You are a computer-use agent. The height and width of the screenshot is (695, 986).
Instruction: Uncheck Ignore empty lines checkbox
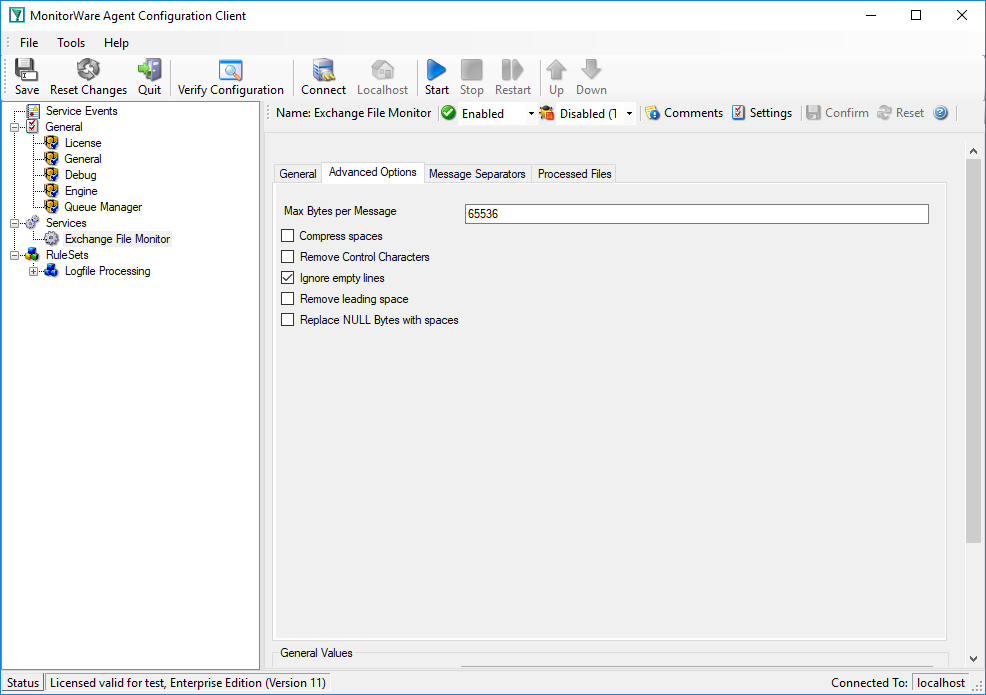(x=287, y=277)
